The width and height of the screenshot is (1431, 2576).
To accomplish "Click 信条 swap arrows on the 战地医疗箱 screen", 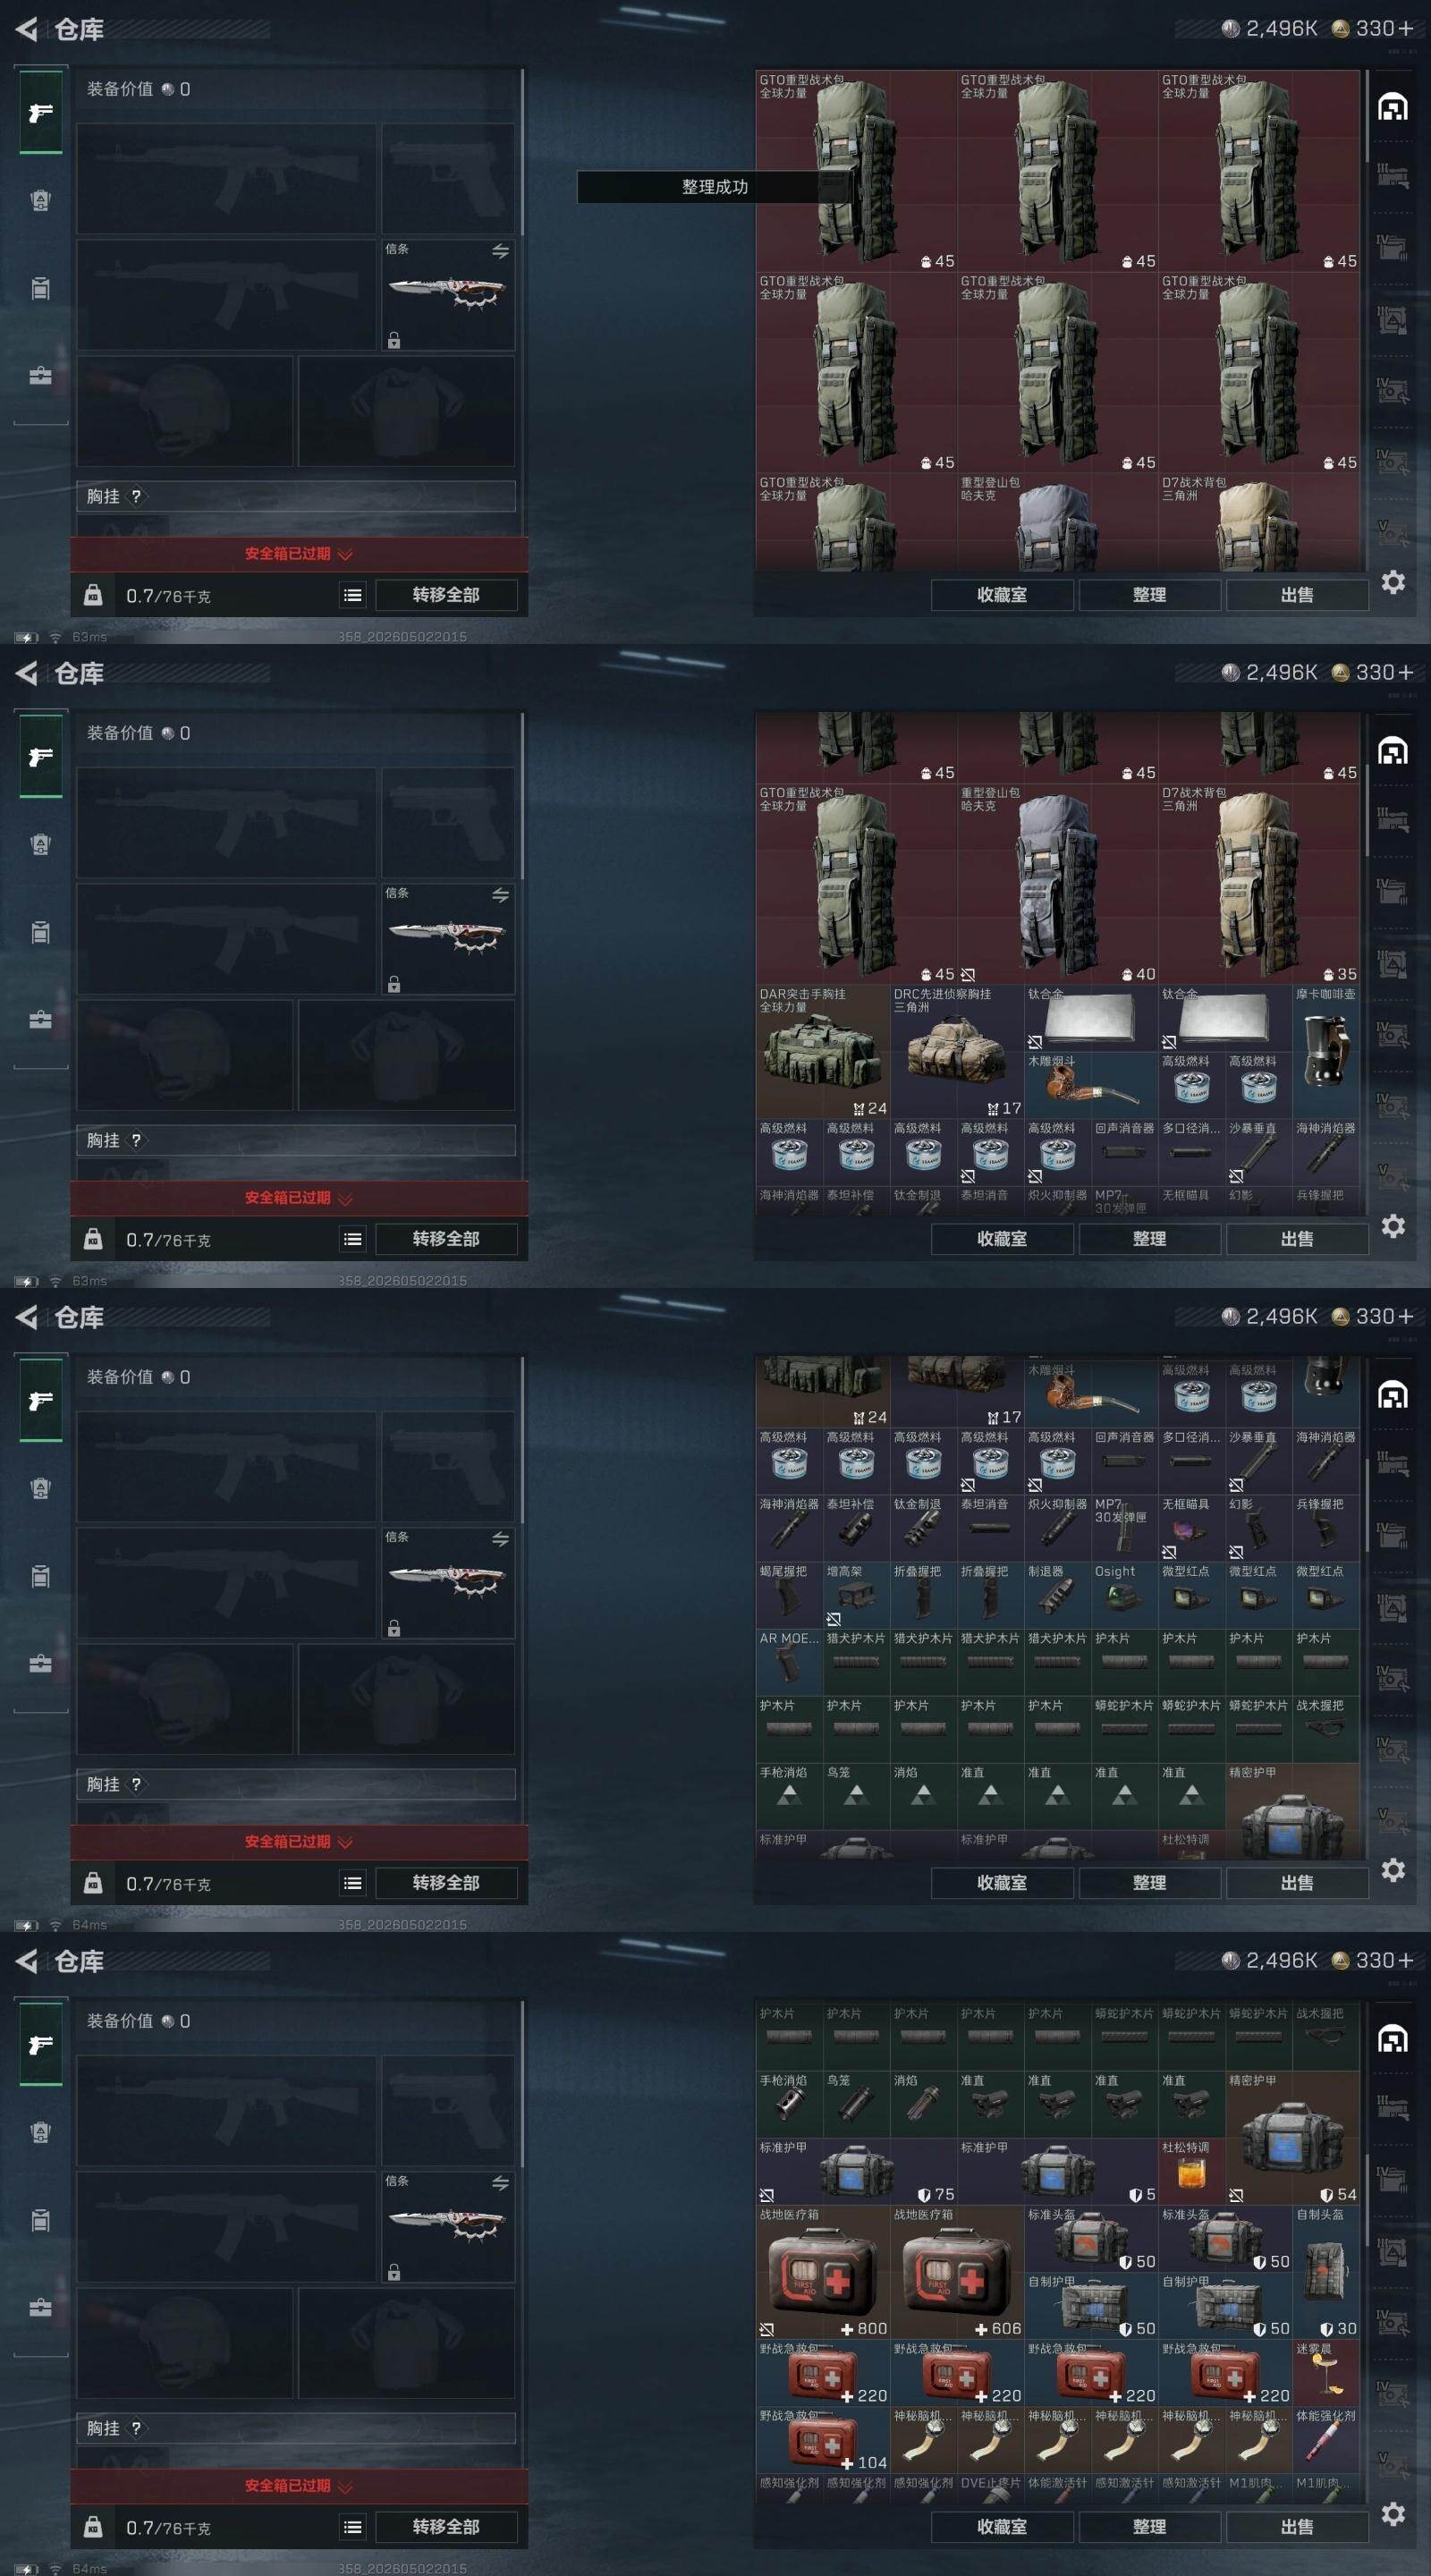I will click(500, 2183).
